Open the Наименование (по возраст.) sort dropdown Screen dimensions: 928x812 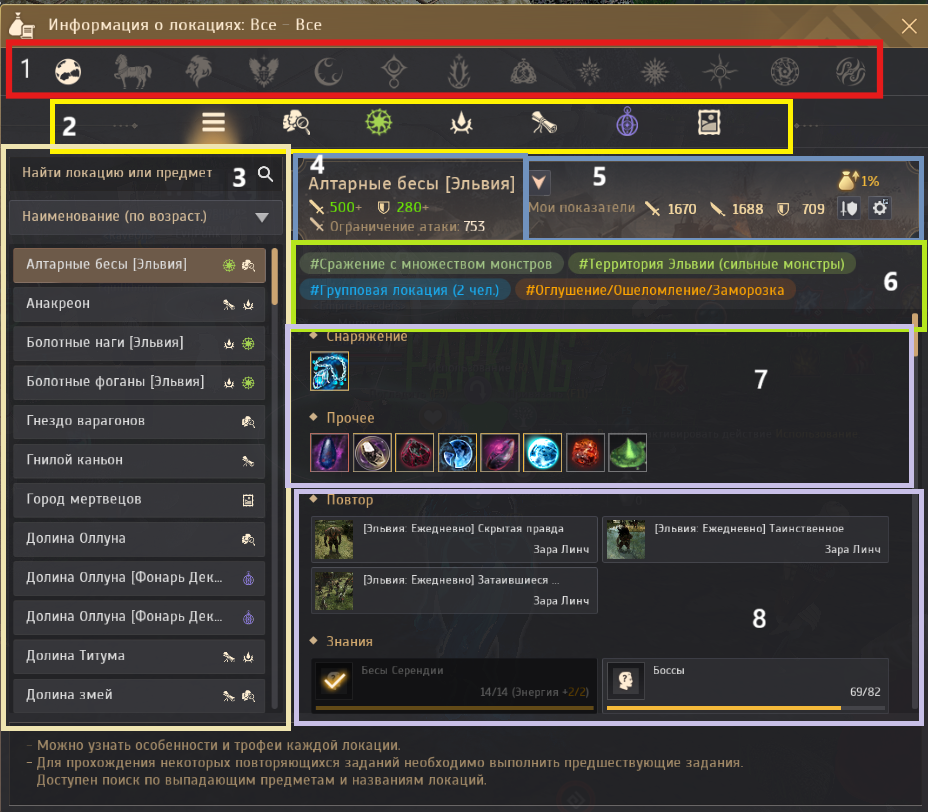tap(146, 217)
